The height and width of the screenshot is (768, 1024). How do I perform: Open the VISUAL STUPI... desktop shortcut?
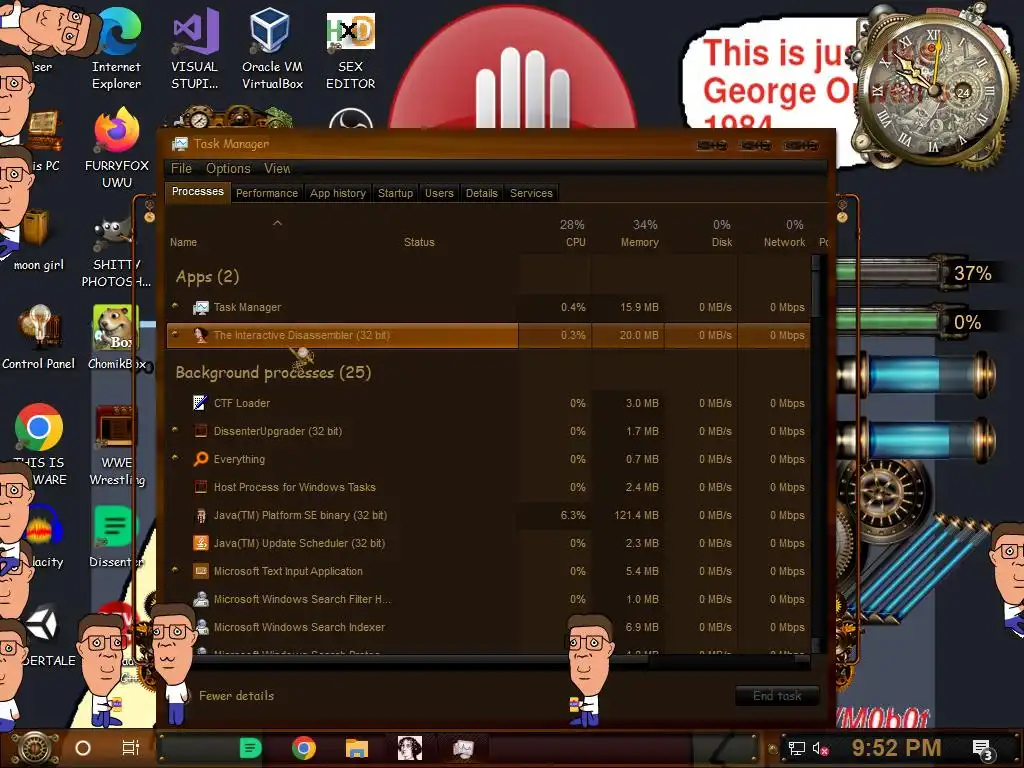195,49
